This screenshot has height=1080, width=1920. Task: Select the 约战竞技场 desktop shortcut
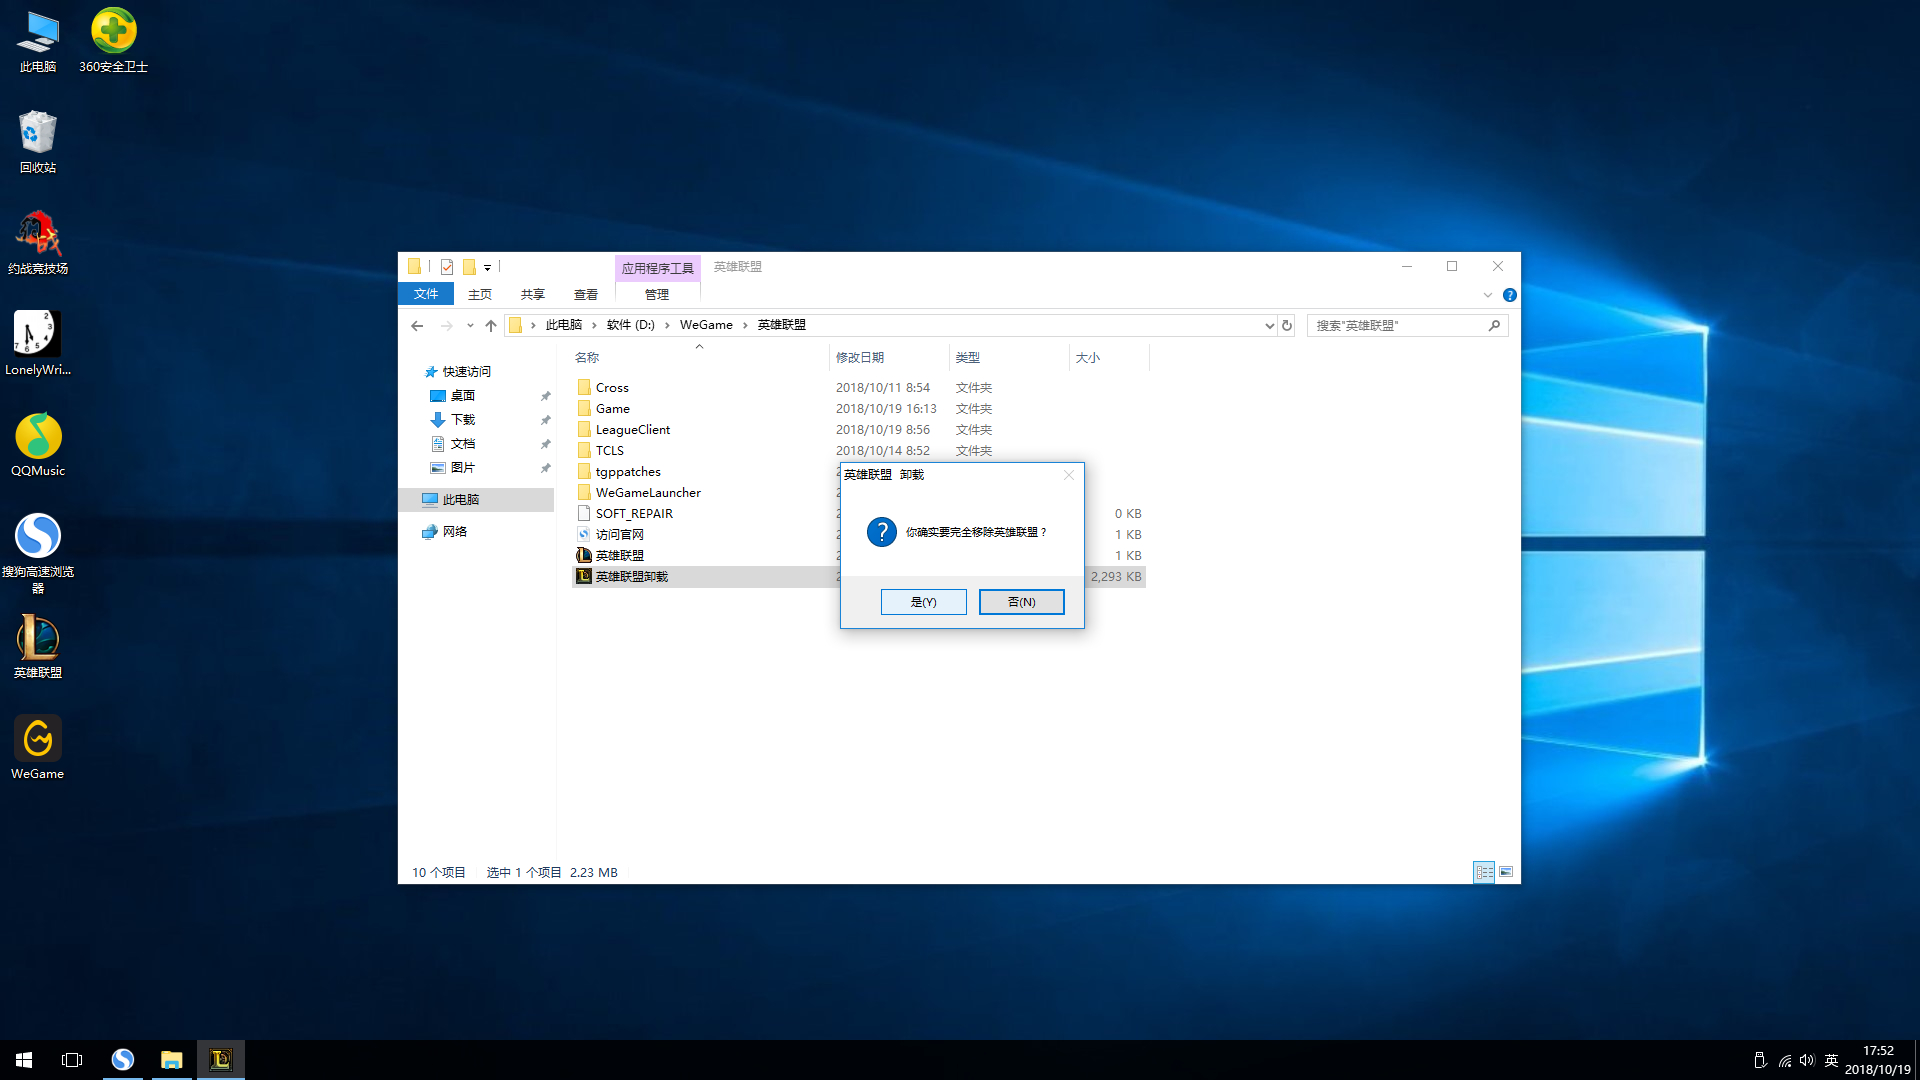tap(38, 243)
